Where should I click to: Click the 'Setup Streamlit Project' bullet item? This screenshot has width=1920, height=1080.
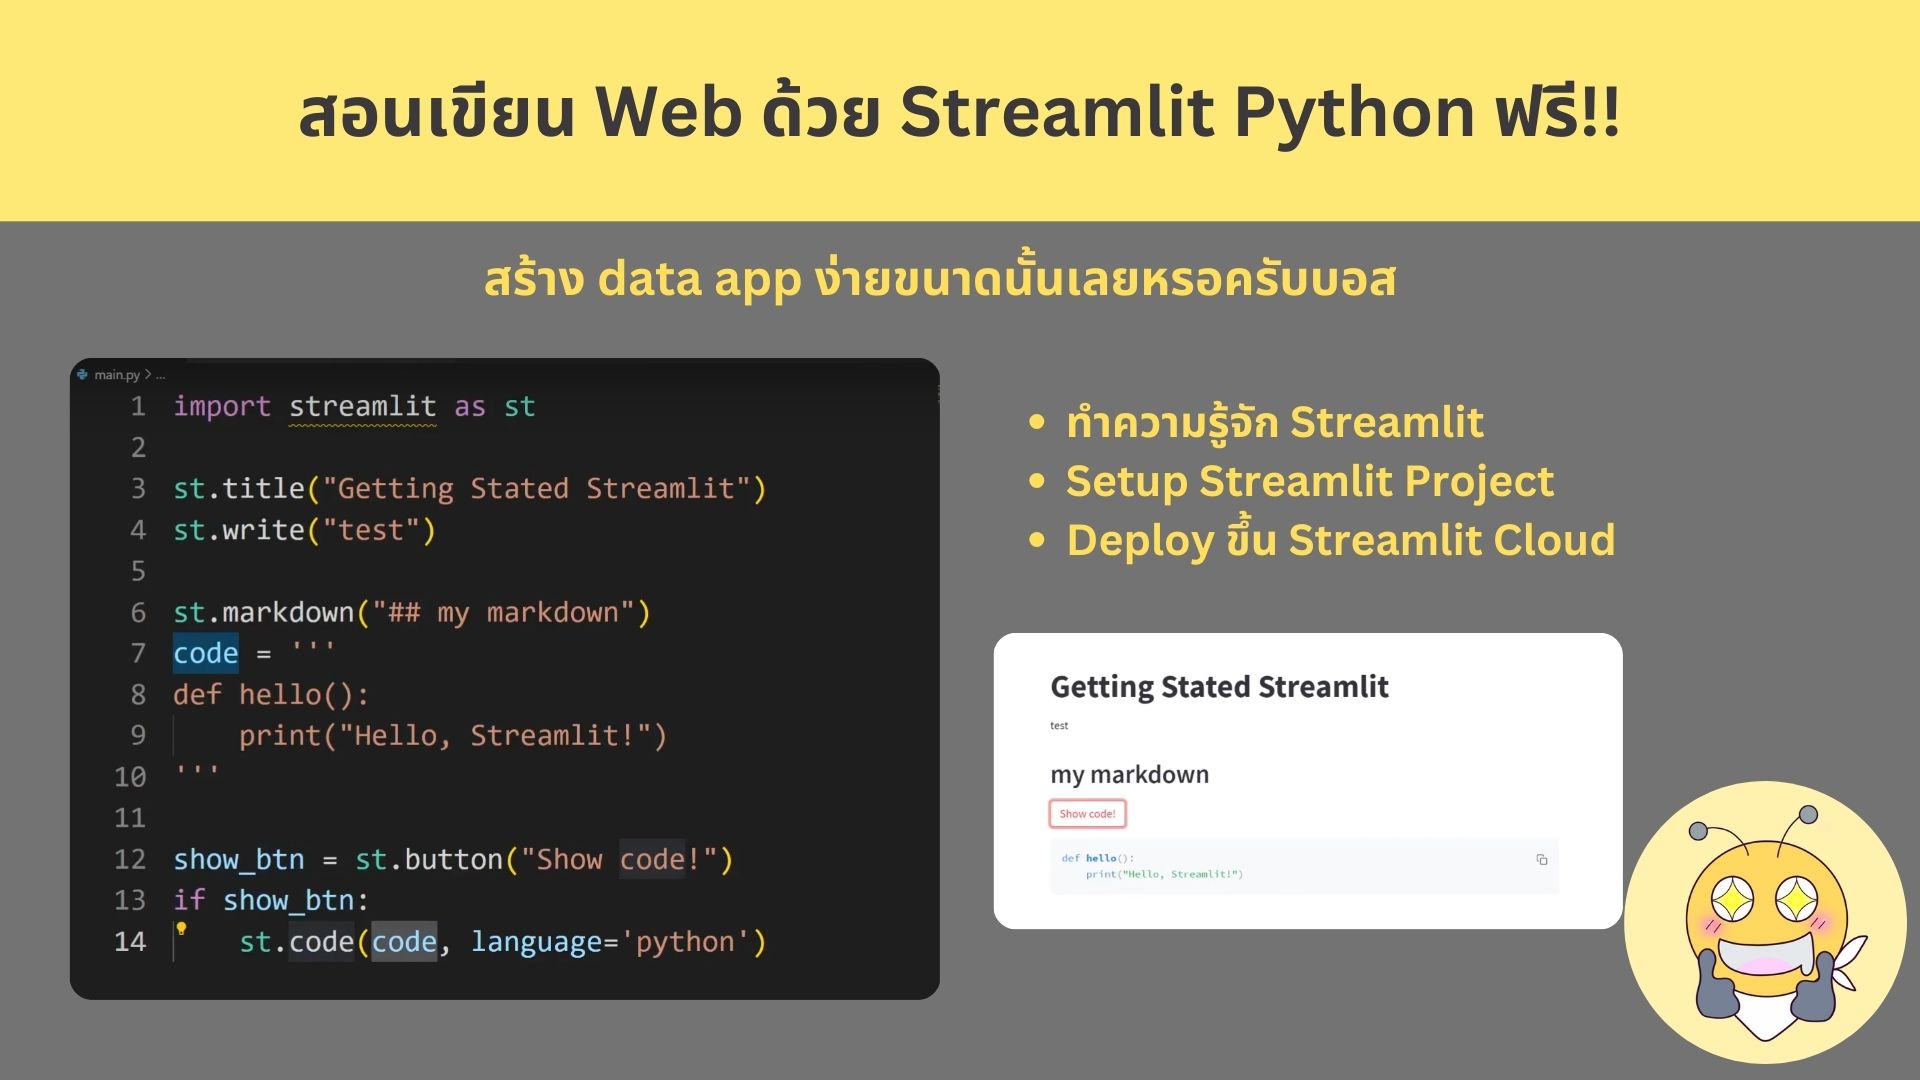click(x=1309, y=481)
